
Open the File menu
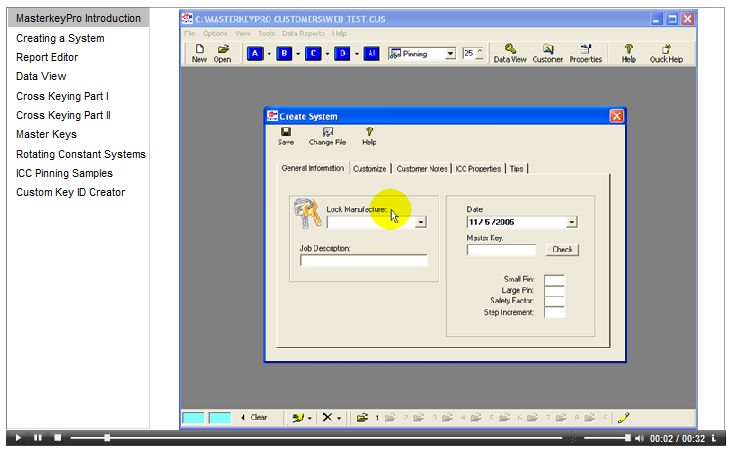tap(189, 34)
